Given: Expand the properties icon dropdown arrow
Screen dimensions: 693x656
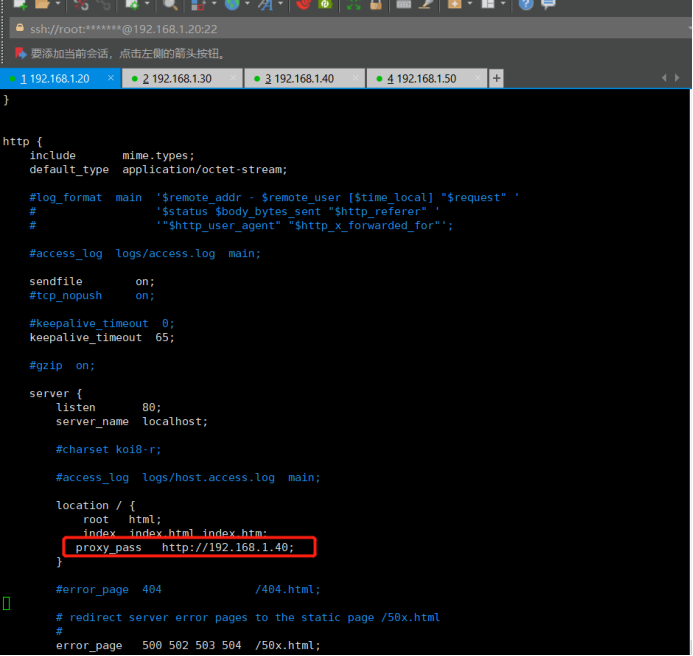Looking at the screenshot, I should pos(147,4).
